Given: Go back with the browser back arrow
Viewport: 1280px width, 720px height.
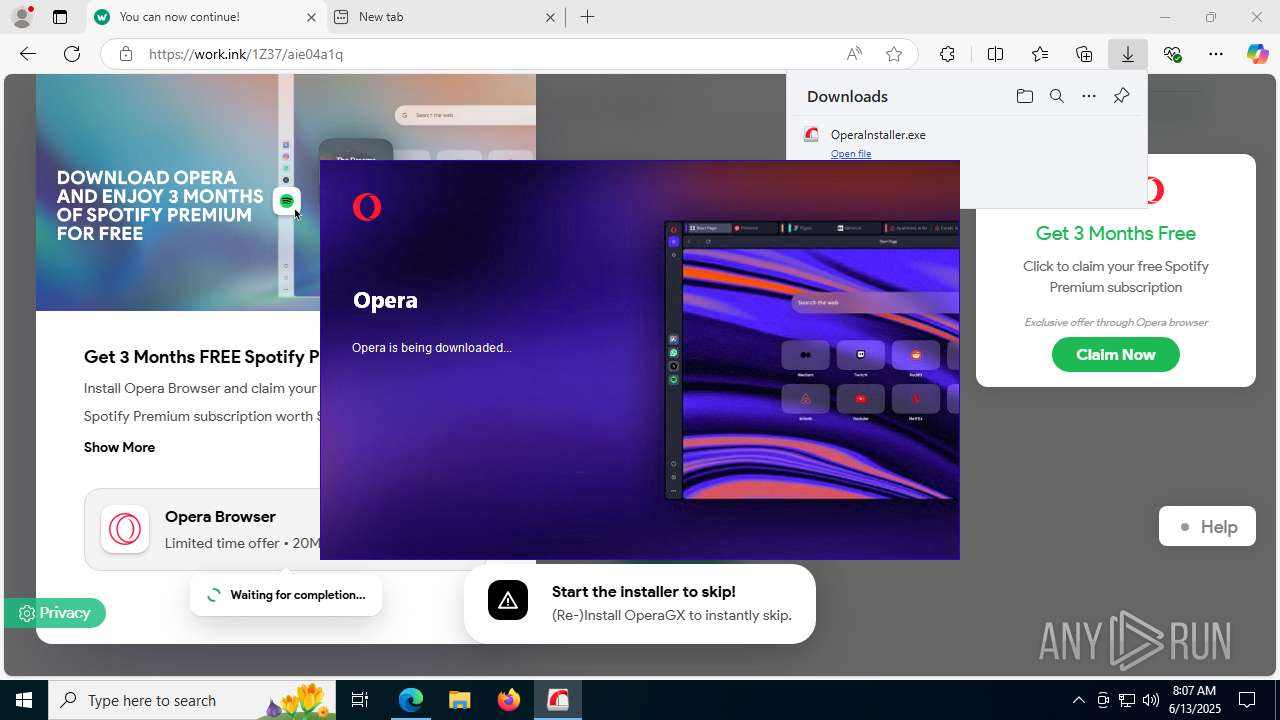Looking at the screenshot, I should [28, 54].
